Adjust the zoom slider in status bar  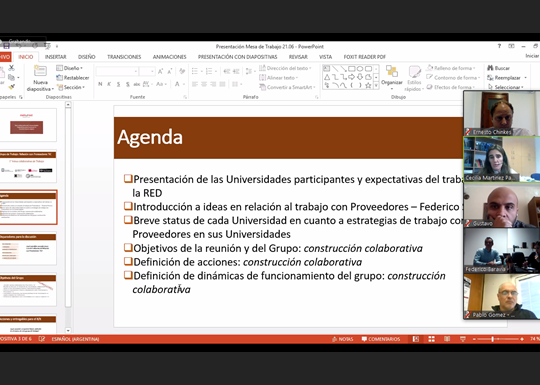[x=492, y=339]
